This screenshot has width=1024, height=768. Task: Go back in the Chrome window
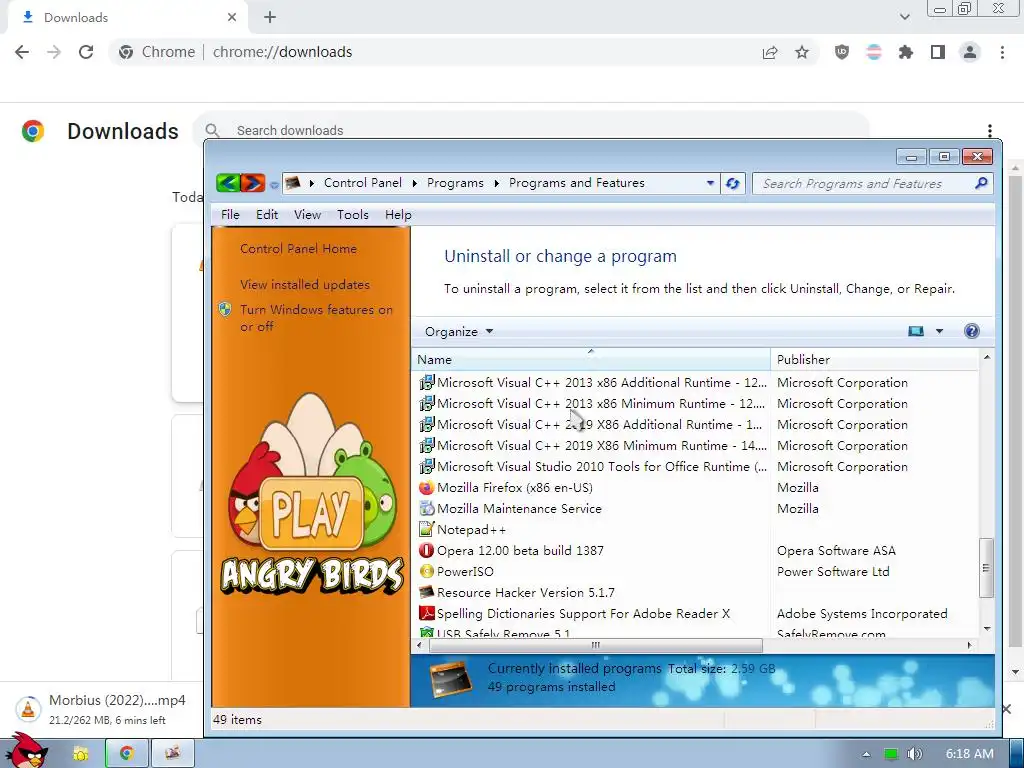[x=22, y=52]
